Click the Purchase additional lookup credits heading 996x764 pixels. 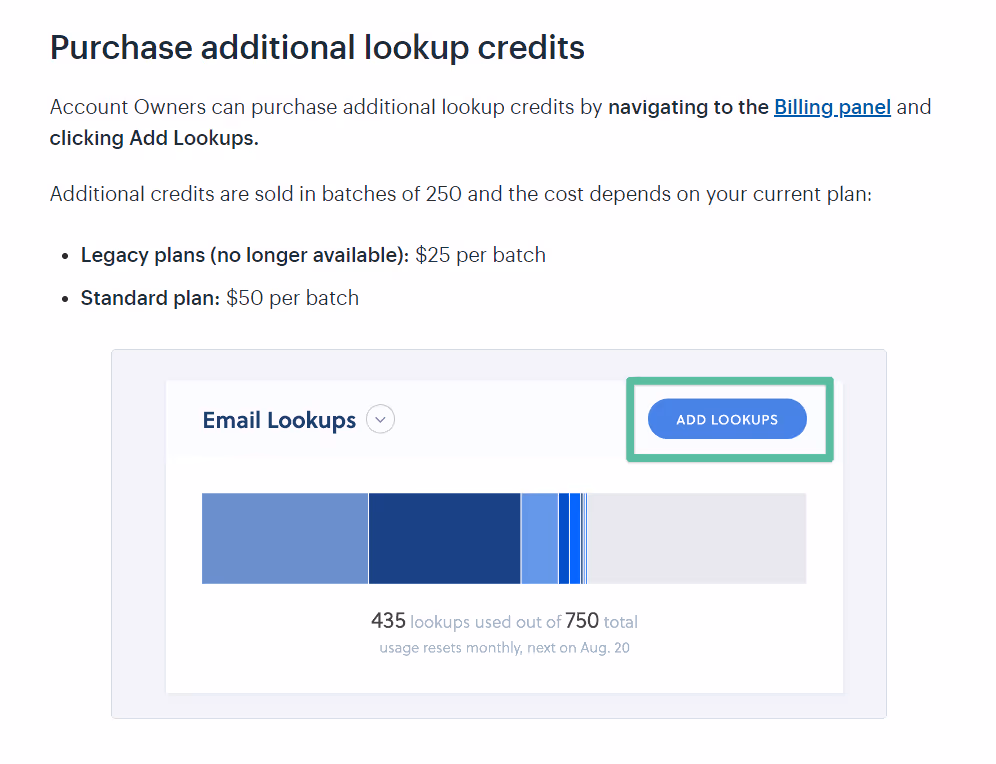[x=316, y=46]
